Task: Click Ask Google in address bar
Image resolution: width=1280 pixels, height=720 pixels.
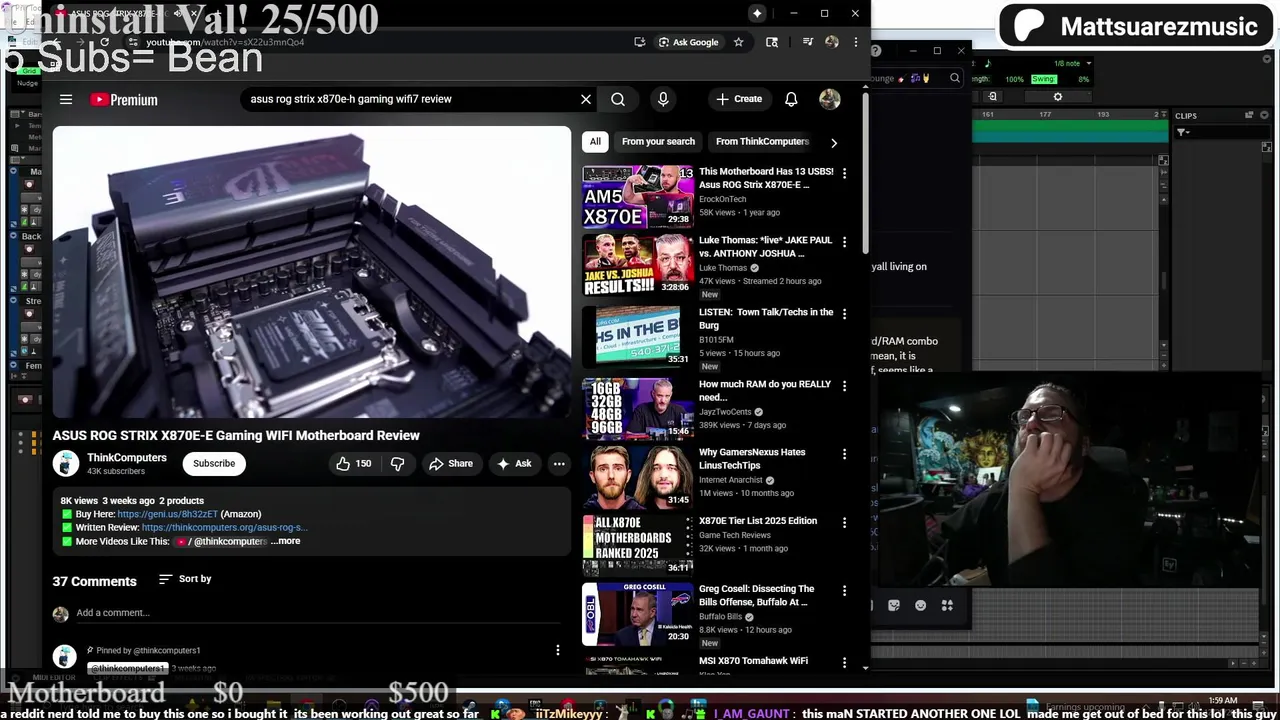Action: click(688, 42)
